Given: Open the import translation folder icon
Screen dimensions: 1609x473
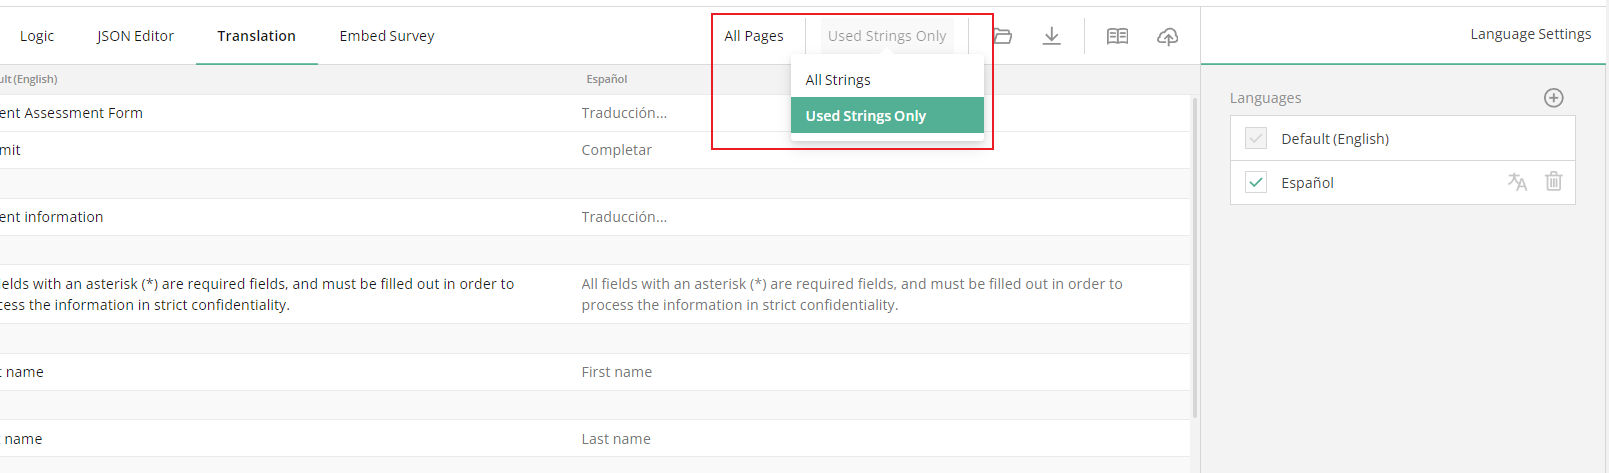Looking at the screenshot, I should coord(1003,36).
